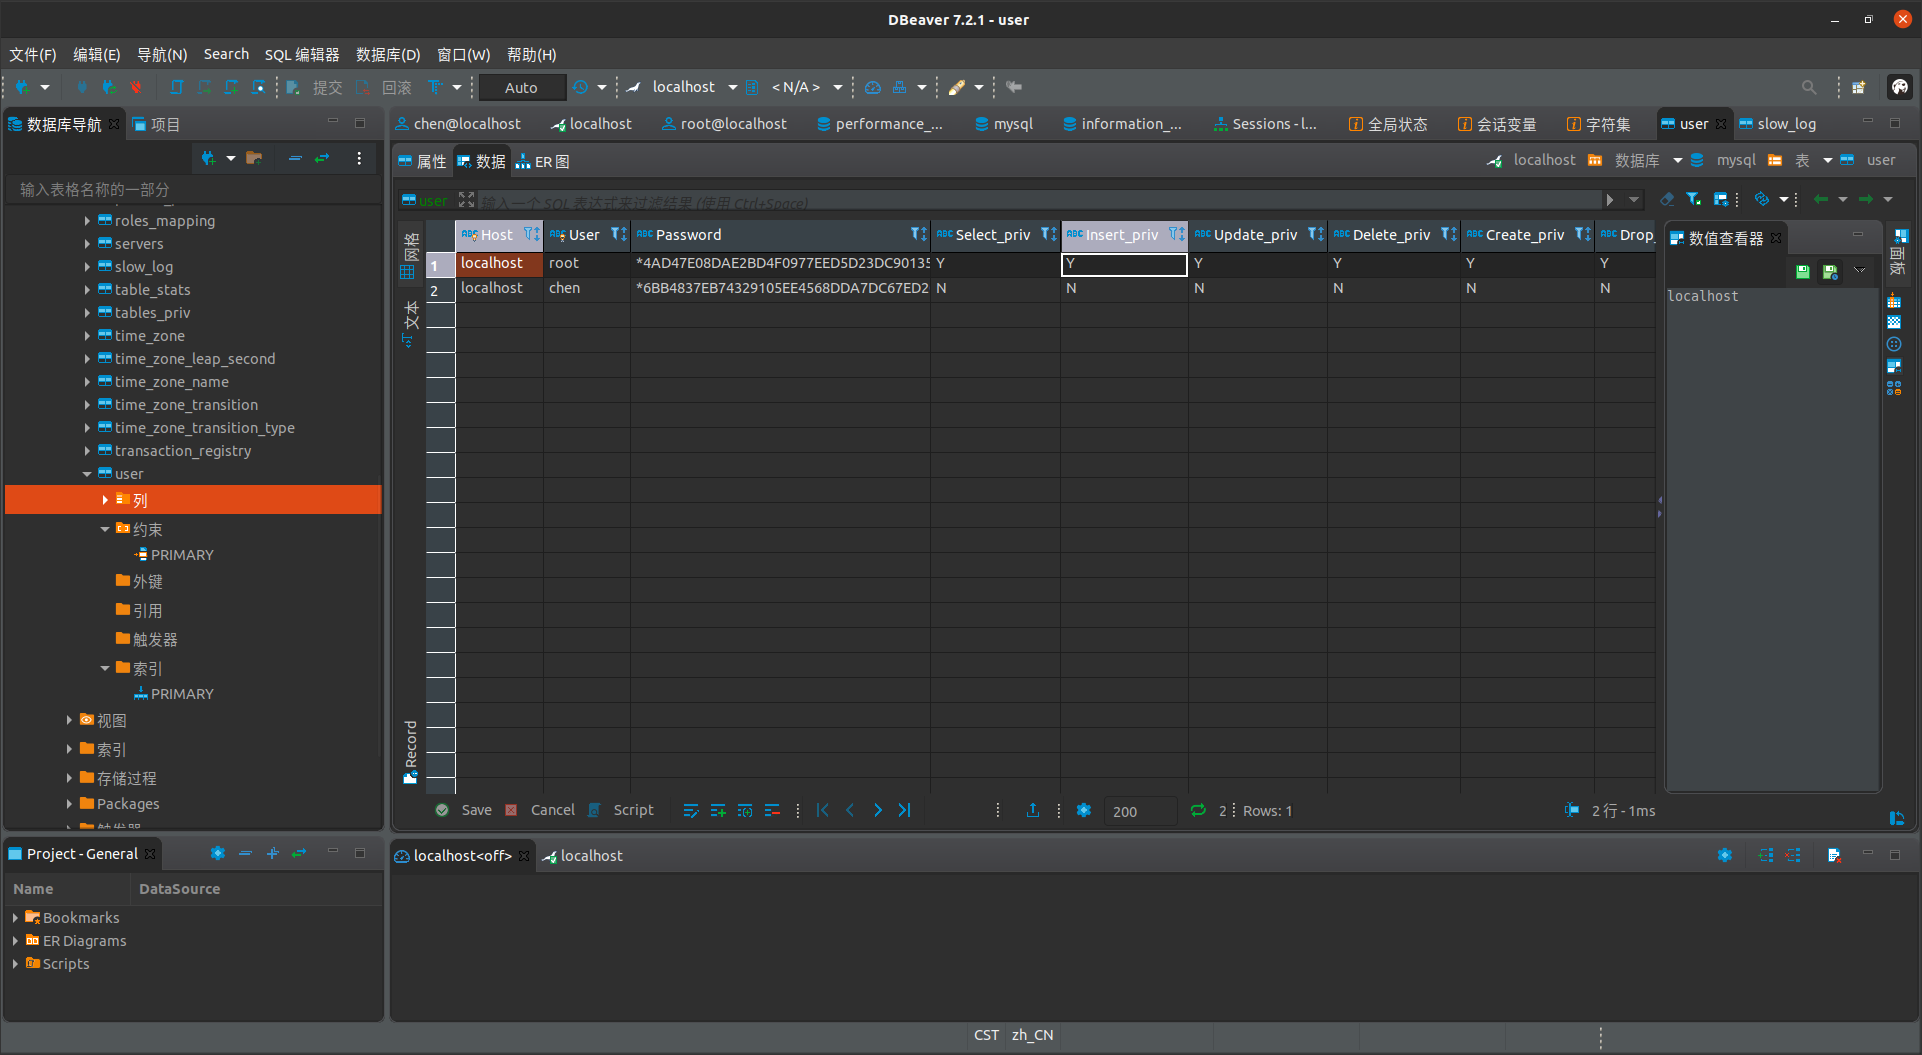Click the export data upload icon

(x=1033, y=810)
